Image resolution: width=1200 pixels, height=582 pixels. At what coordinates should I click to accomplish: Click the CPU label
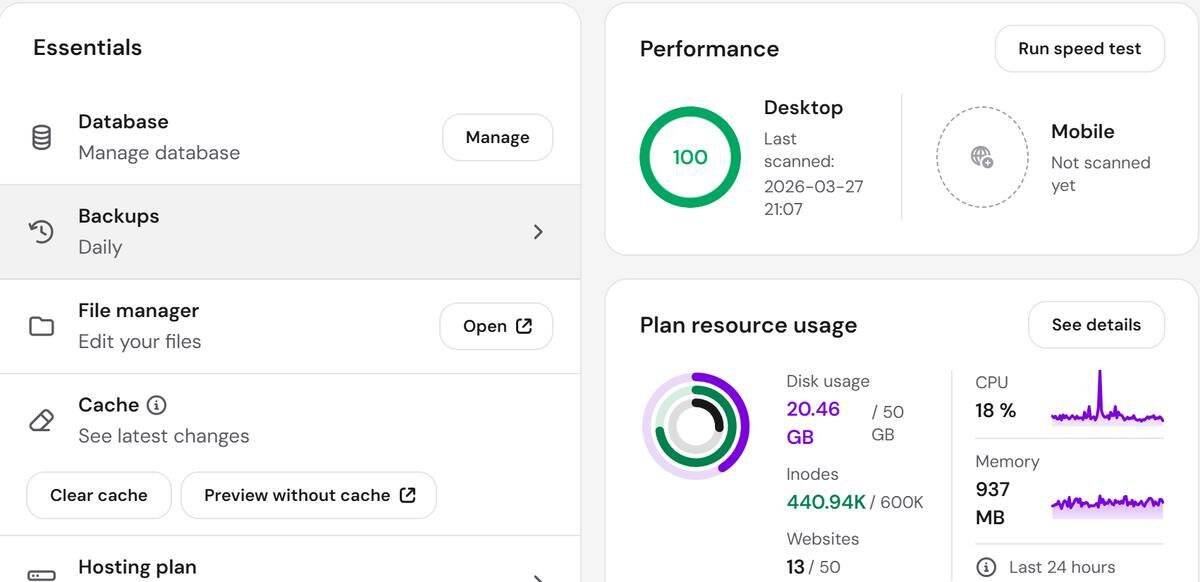(992, 382)
